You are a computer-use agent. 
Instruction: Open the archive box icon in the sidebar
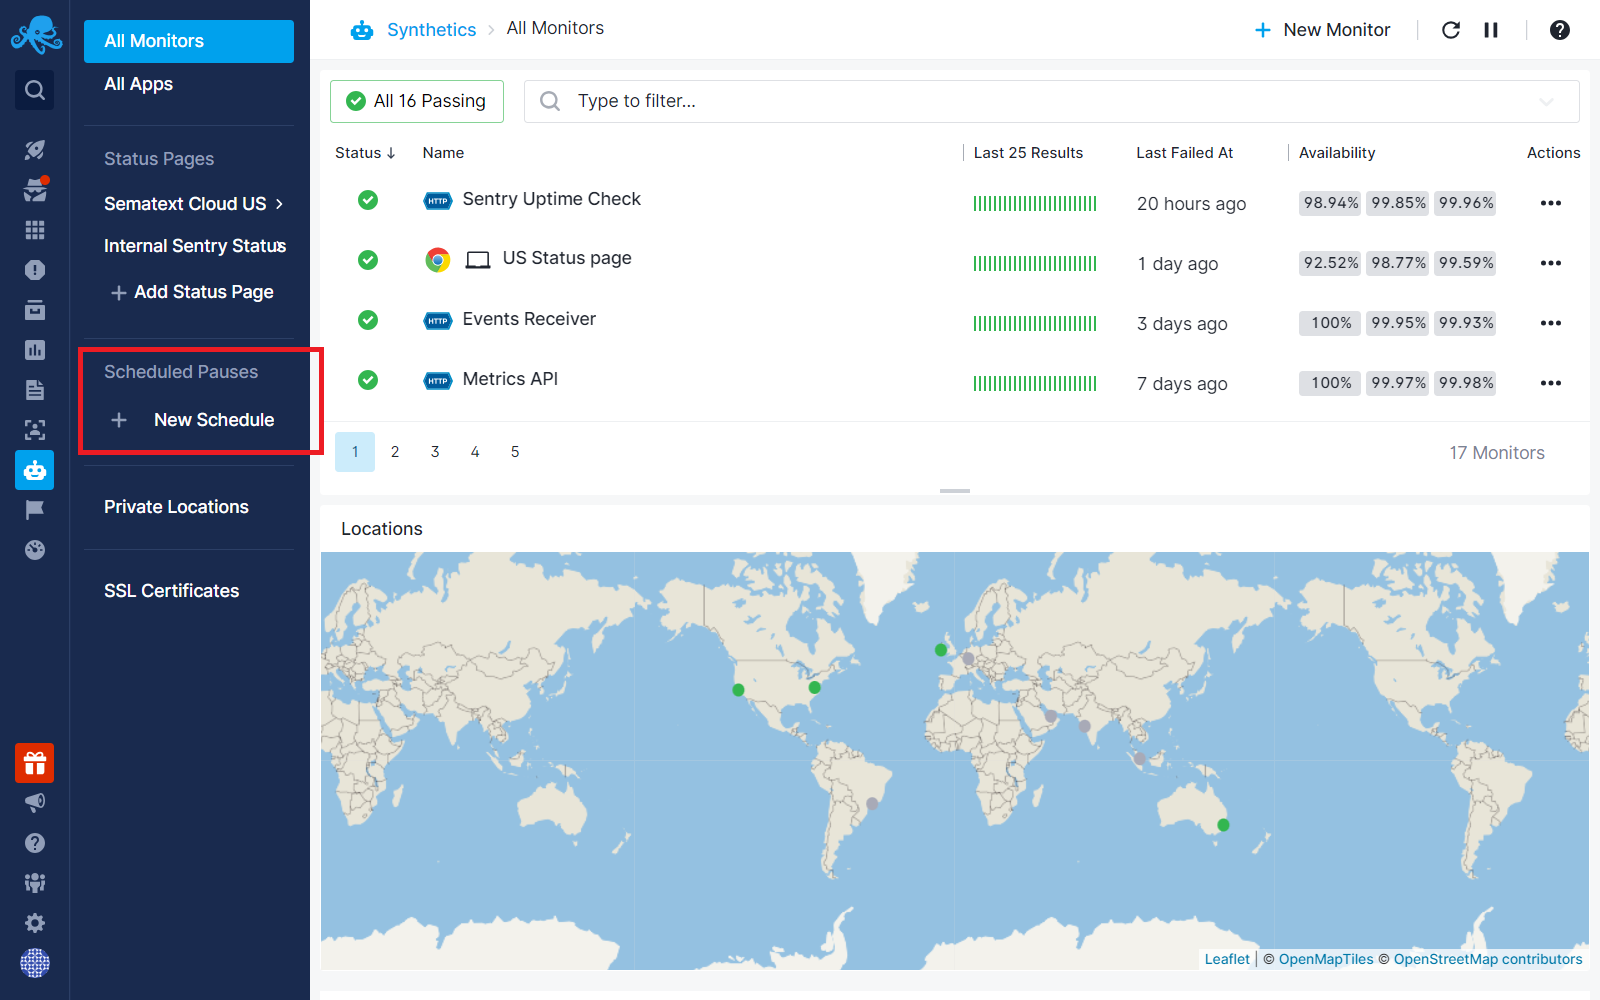coord(35,310)
